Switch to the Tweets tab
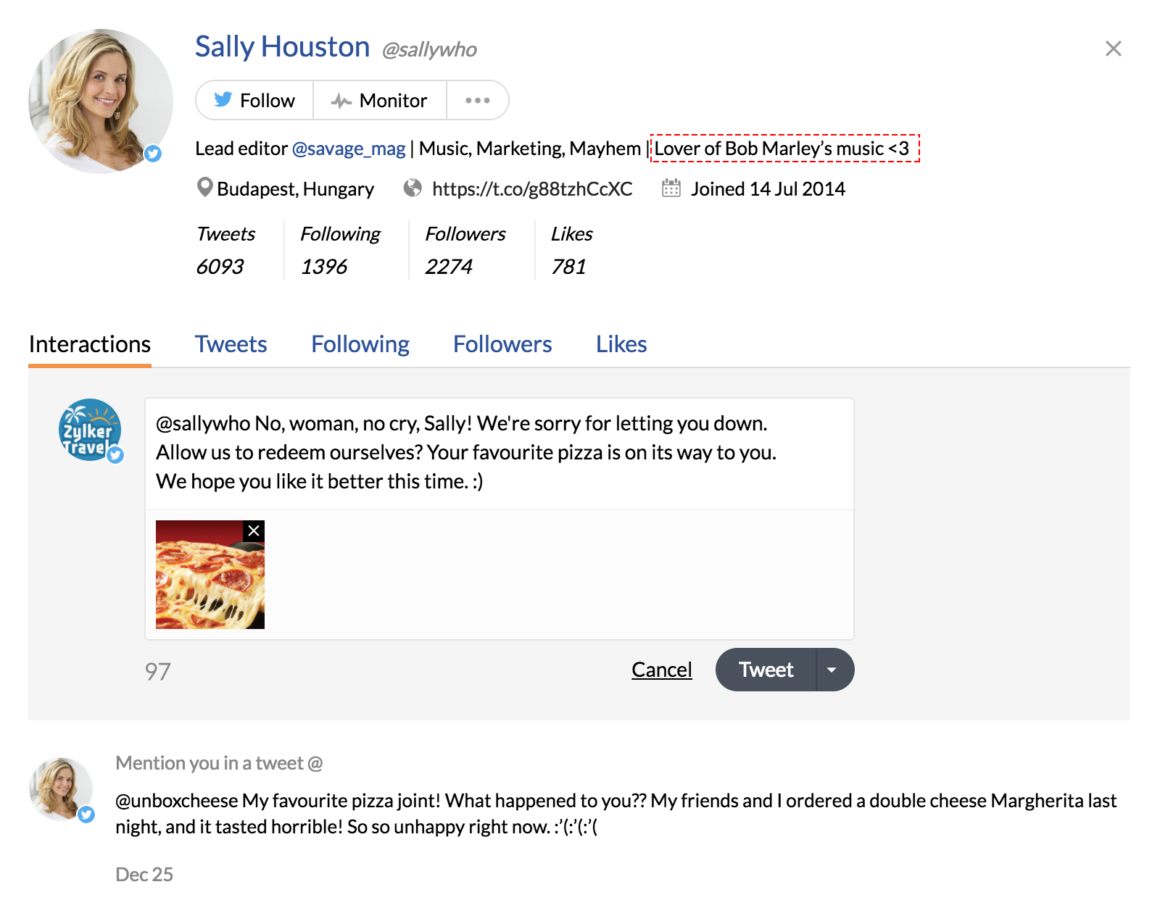1160x916 pixels. point(231,344)
